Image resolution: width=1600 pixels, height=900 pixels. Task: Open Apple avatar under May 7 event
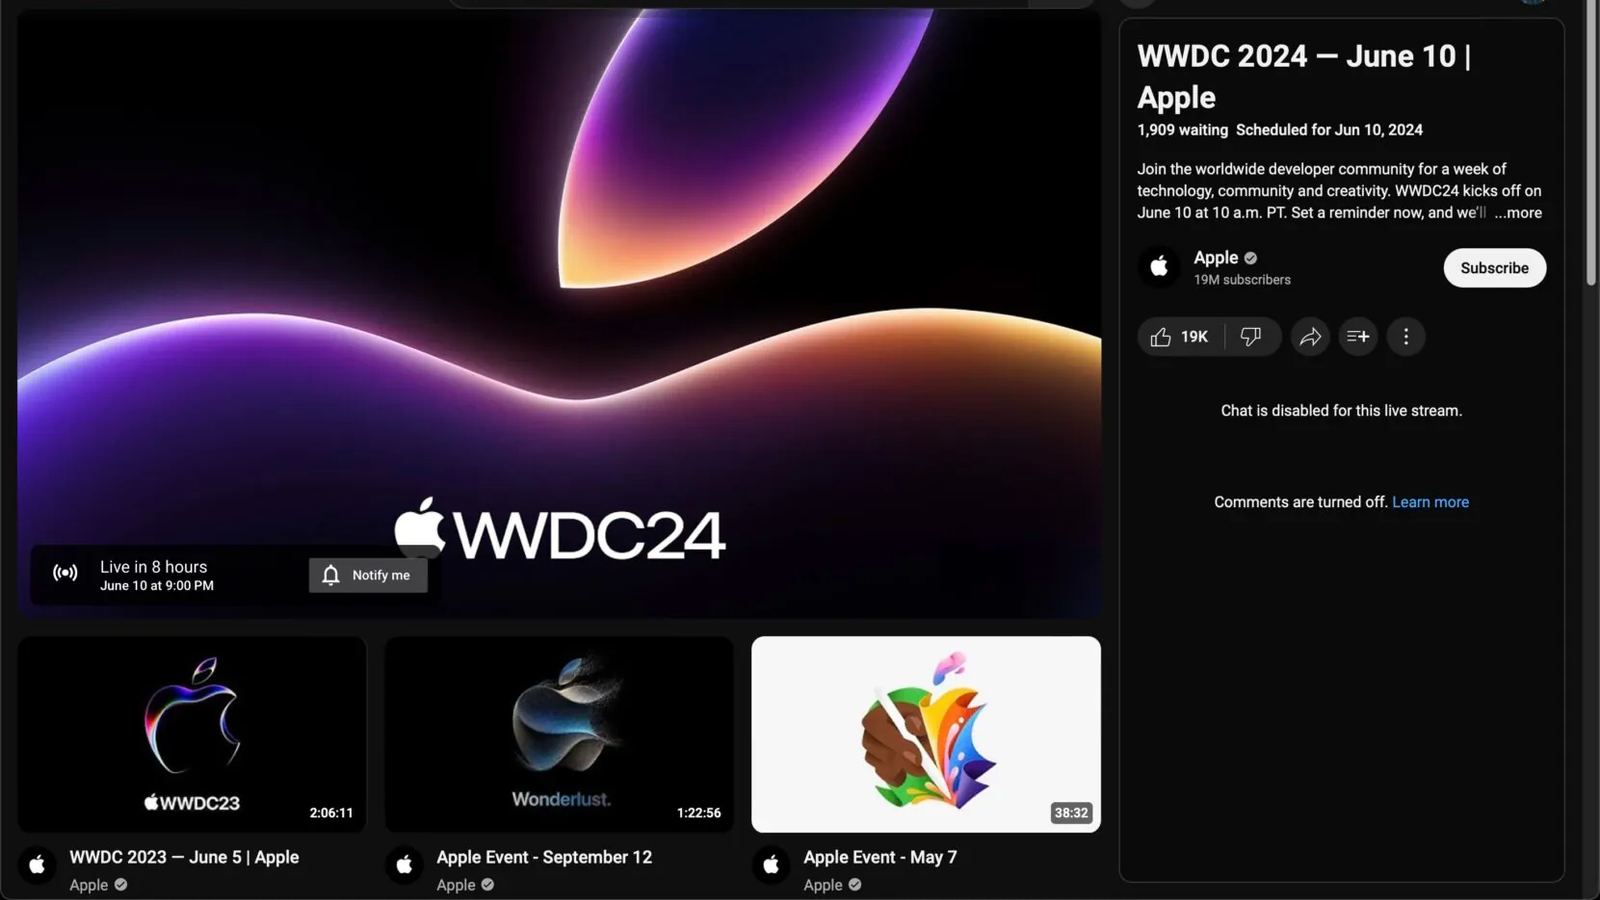point(771,865)
